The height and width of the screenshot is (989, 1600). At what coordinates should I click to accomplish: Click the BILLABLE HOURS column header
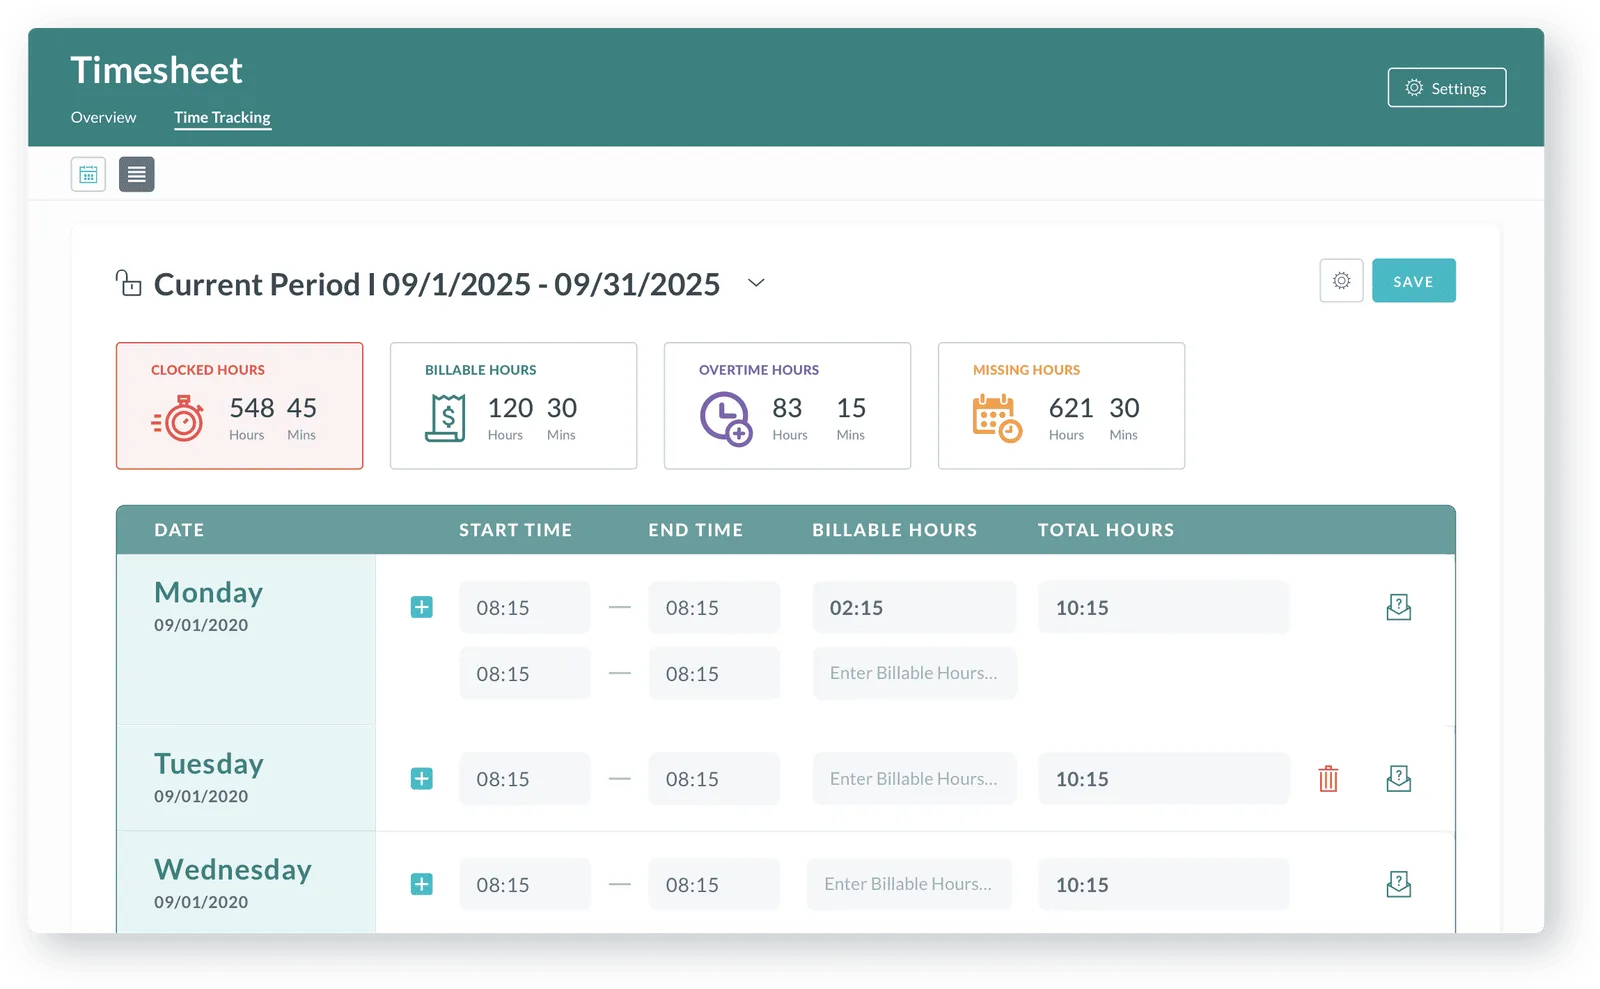[894, 530]
